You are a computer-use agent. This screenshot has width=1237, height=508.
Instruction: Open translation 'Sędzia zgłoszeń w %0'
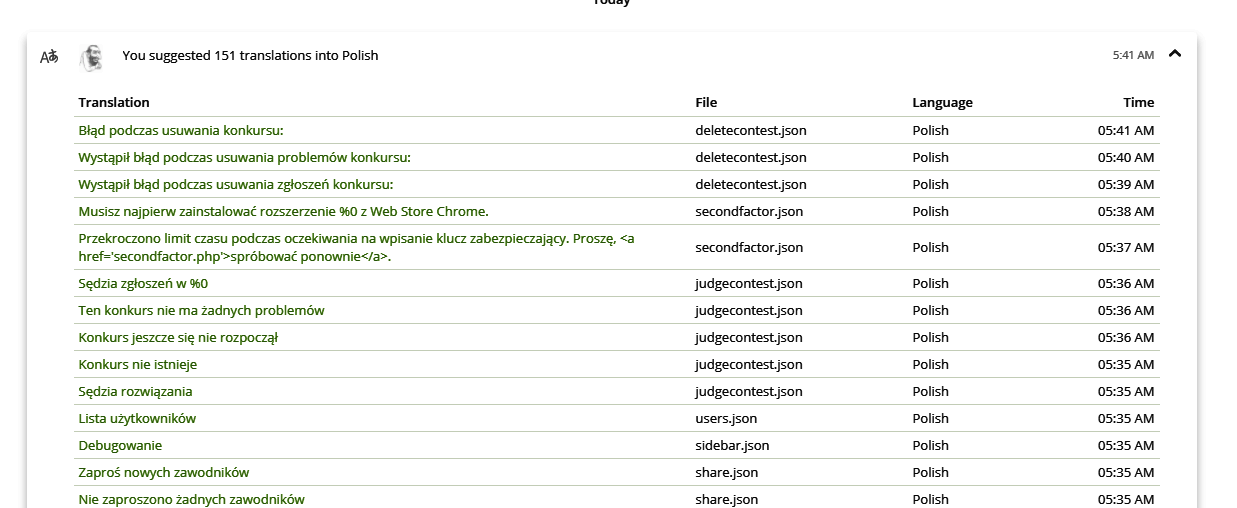pyautogui.click(x=143, y=283)
